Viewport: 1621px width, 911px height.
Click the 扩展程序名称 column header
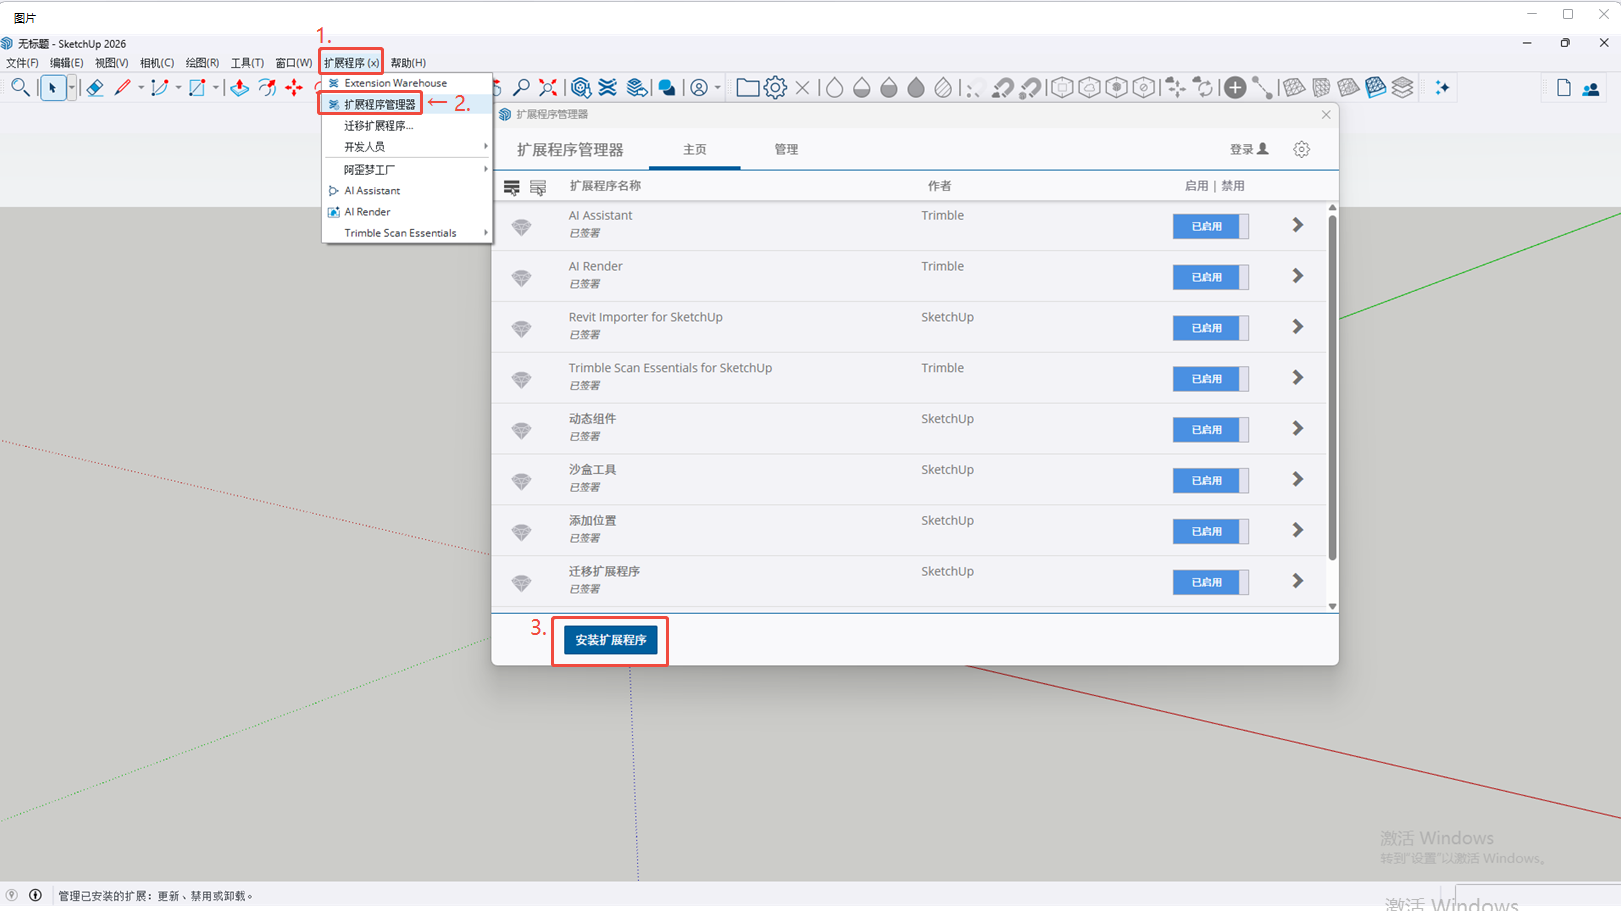[605, 186]
